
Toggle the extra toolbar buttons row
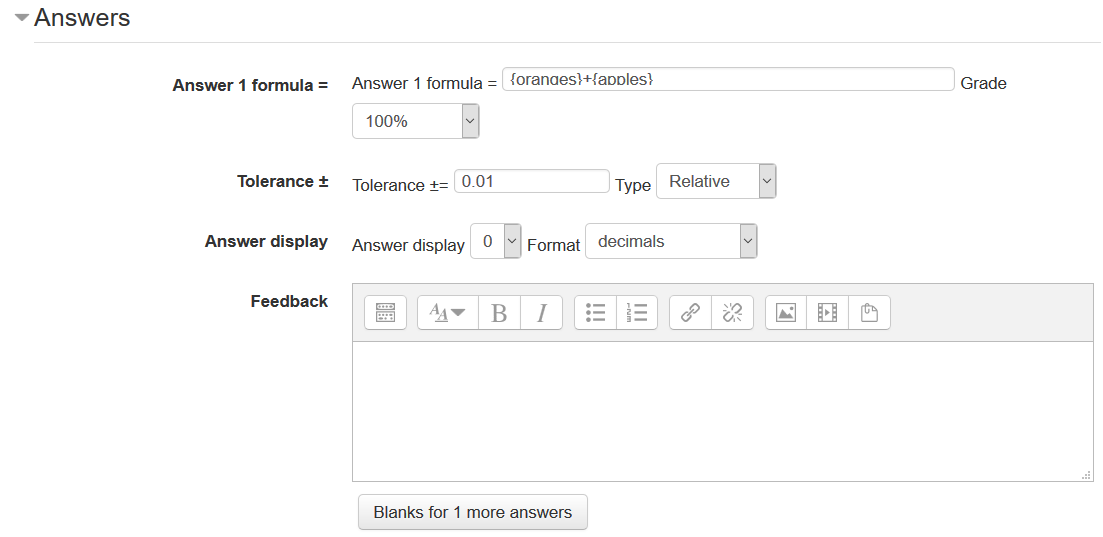pyautogui.click(x=385, y=313)
